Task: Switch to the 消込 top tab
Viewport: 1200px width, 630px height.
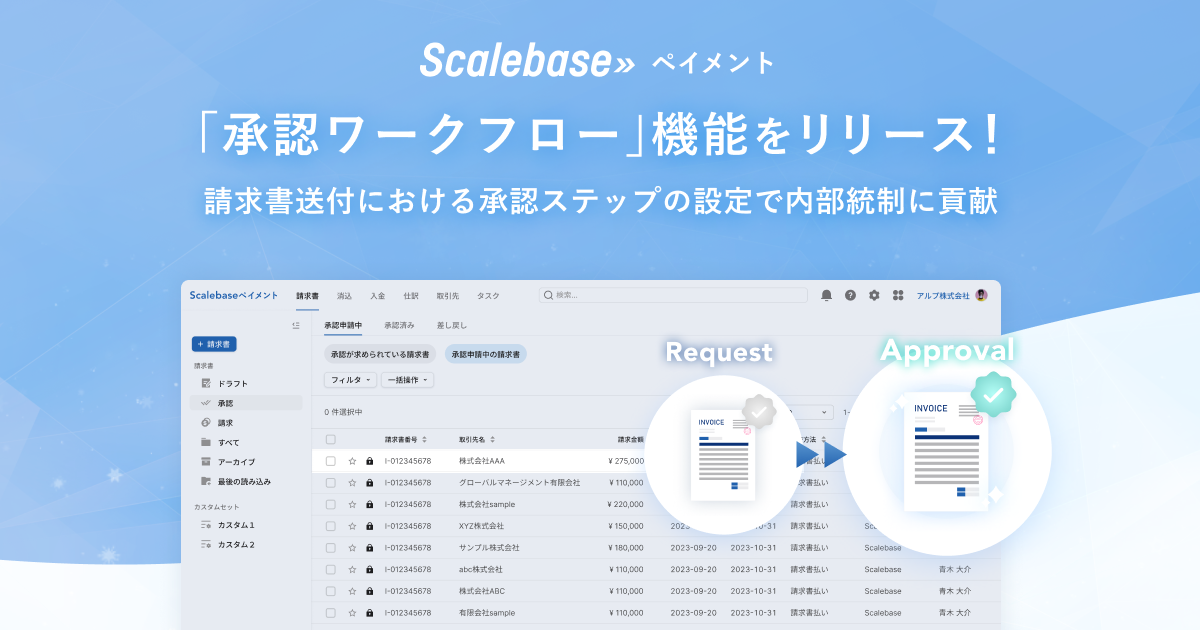Action: (x=344, y=296)
